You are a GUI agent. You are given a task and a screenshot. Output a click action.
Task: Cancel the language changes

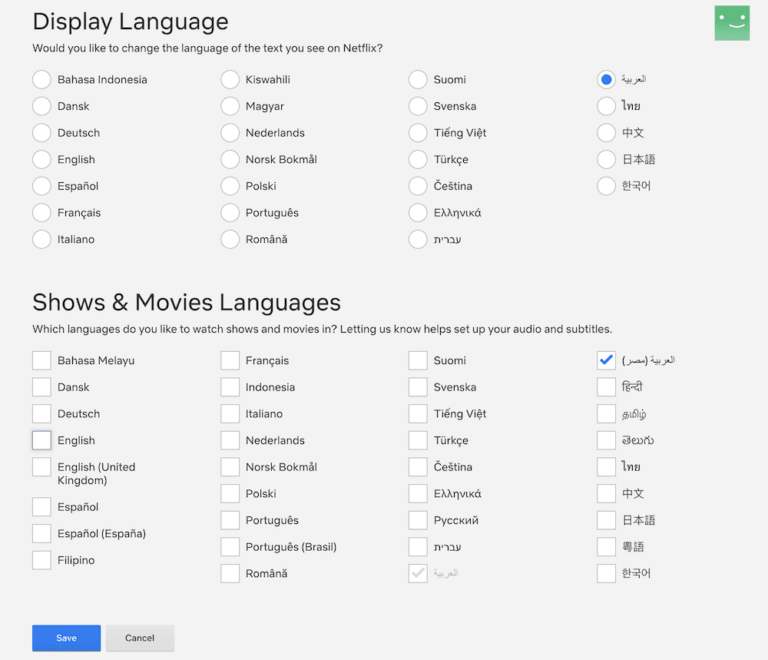(140, 638)
